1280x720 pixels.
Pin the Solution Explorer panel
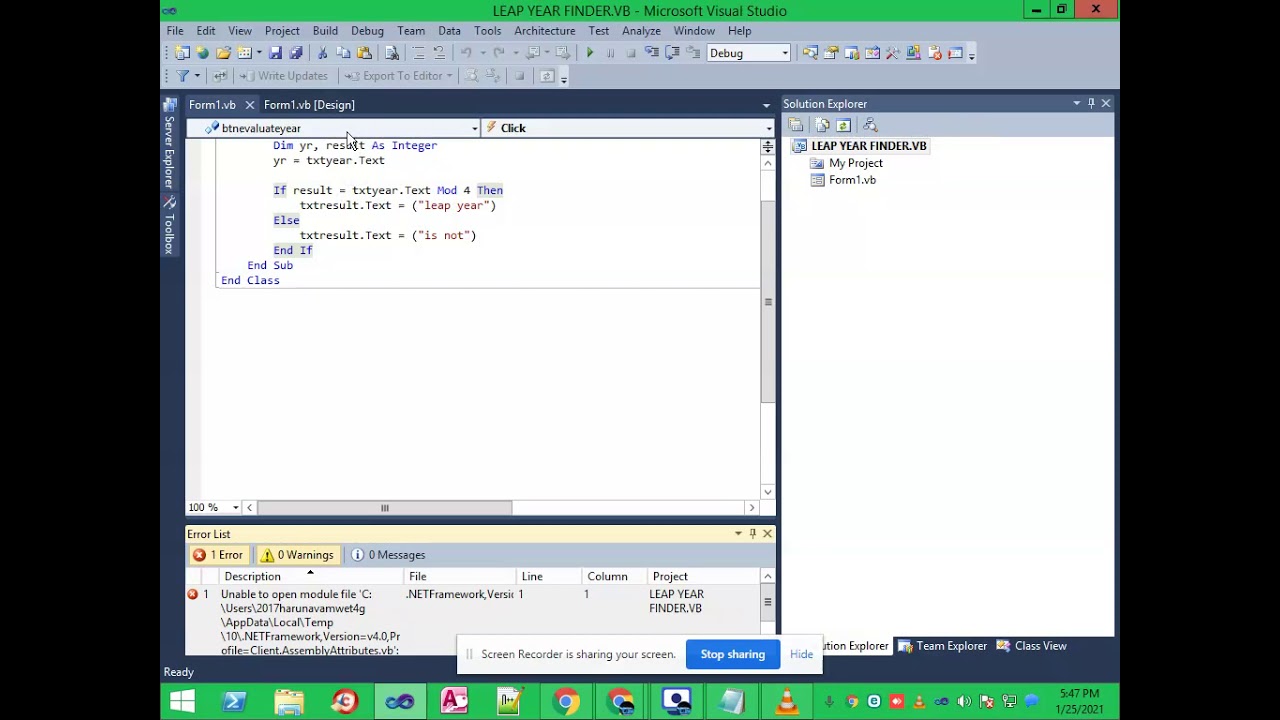(x=1091, y=104)
